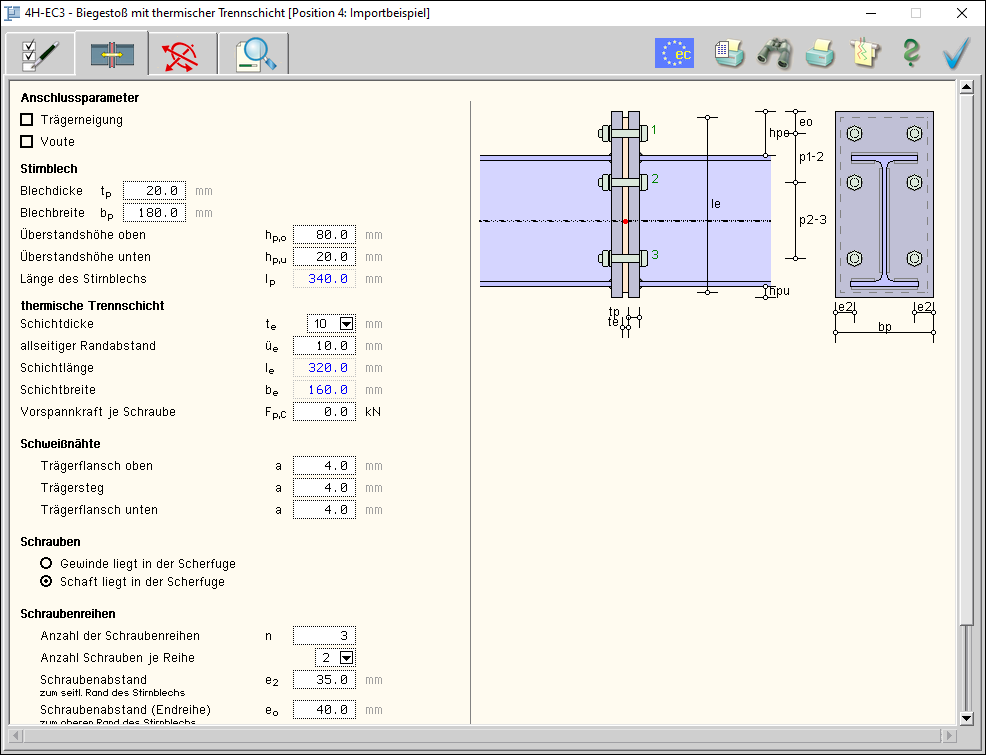Viewport: 986px width, 755px height.
Task: Click the Vorspannkraft je Schraube field
Action: (x=324, y=412)
